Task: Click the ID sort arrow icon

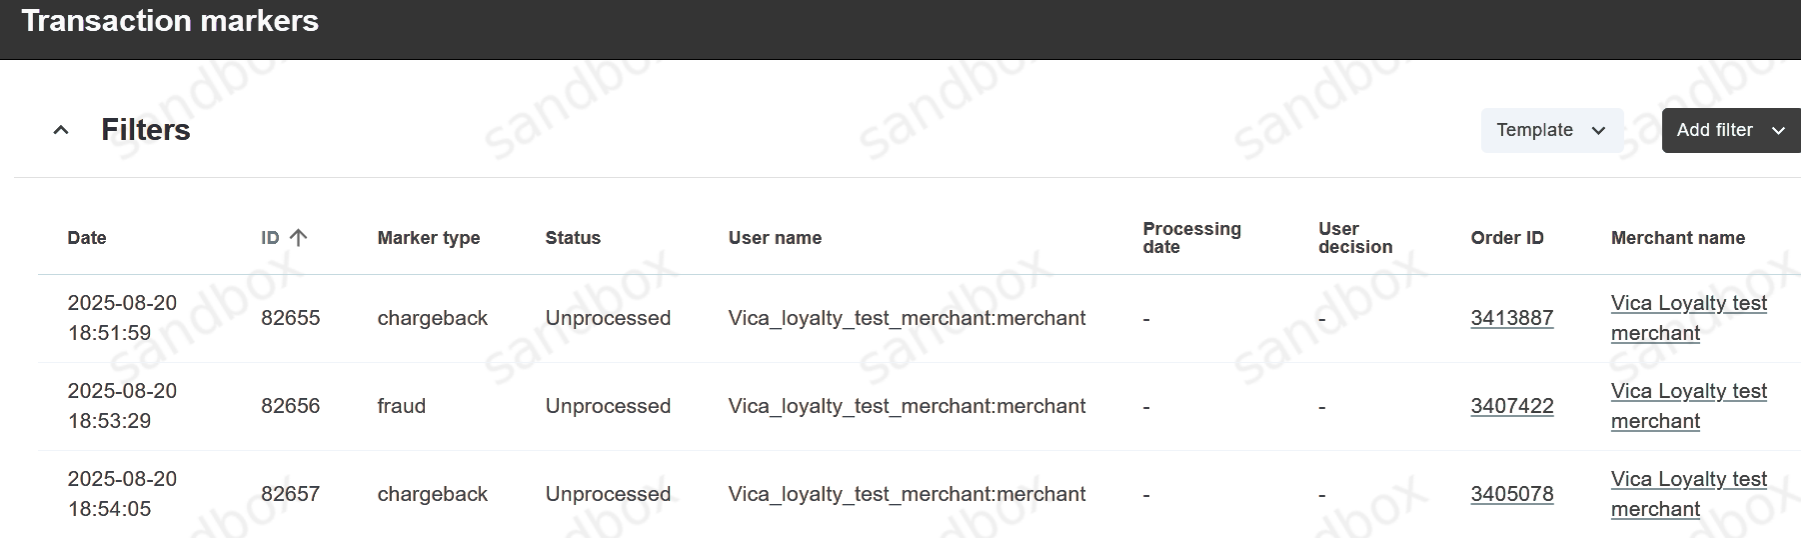Action: tap(298, 237)
